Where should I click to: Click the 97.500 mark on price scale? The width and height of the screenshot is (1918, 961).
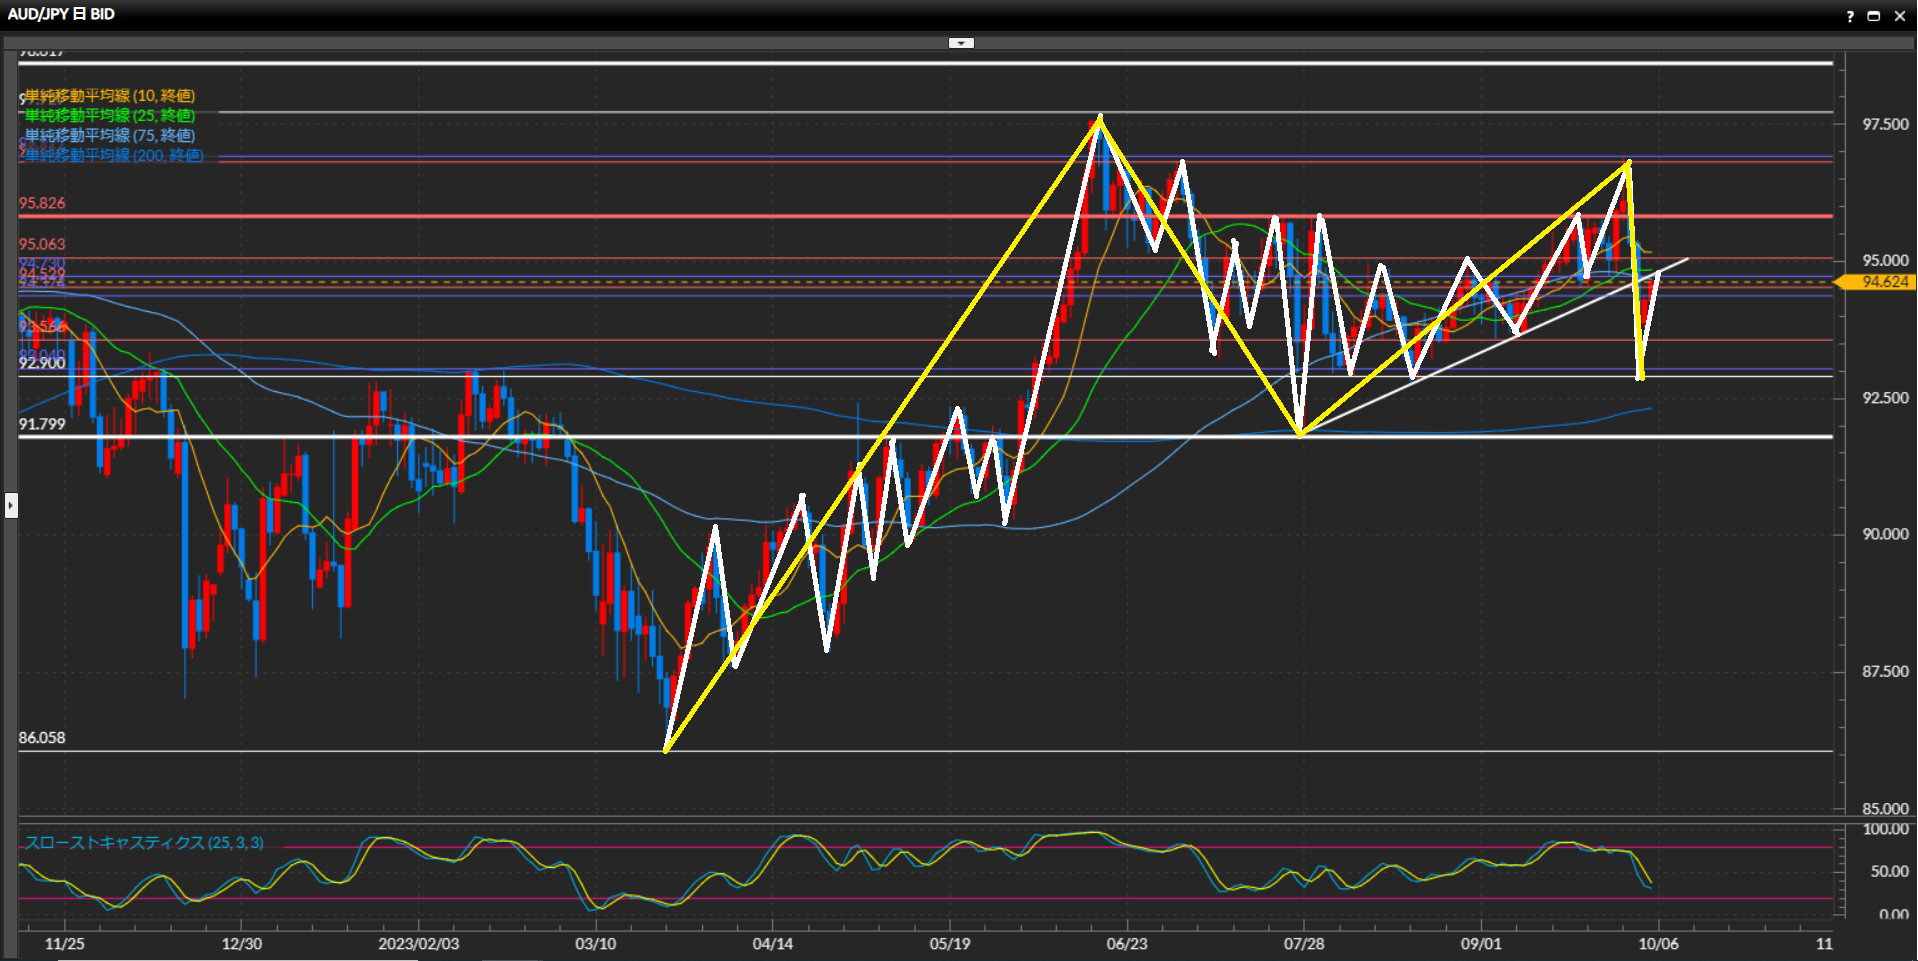(x=1885, y=124)
